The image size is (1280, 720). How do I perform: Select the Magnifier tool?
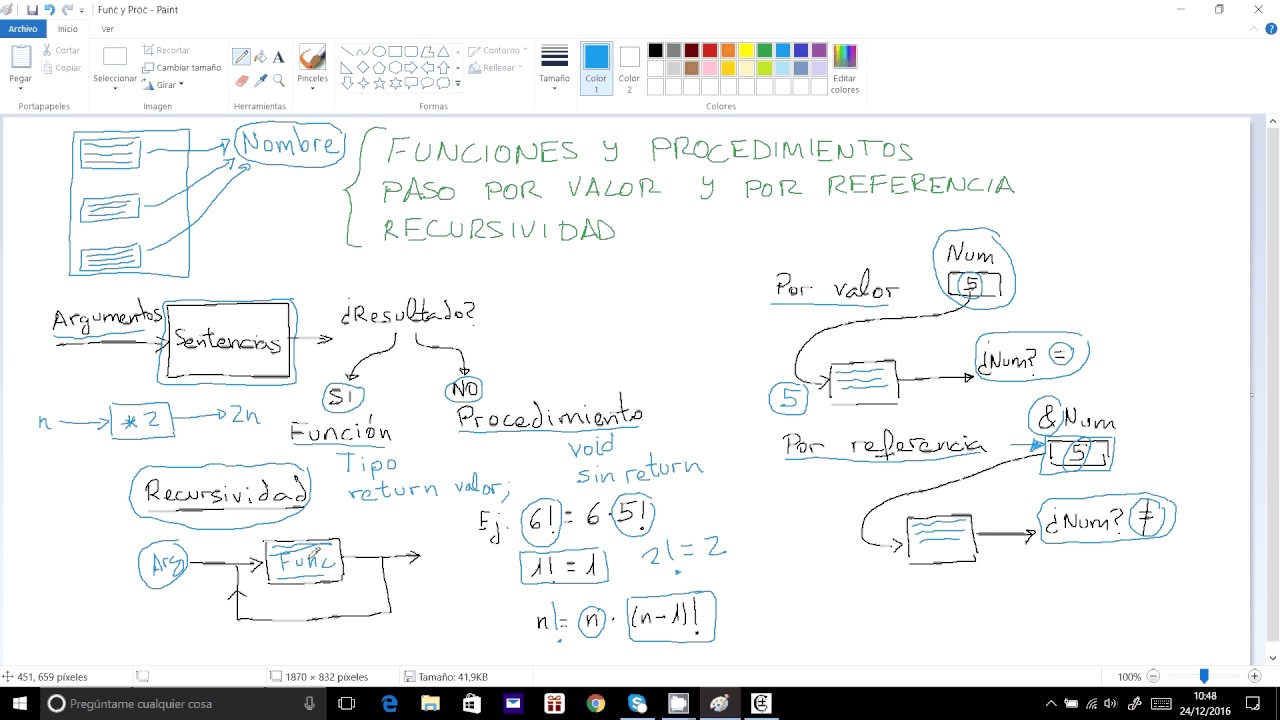click(x=279, y=80)
